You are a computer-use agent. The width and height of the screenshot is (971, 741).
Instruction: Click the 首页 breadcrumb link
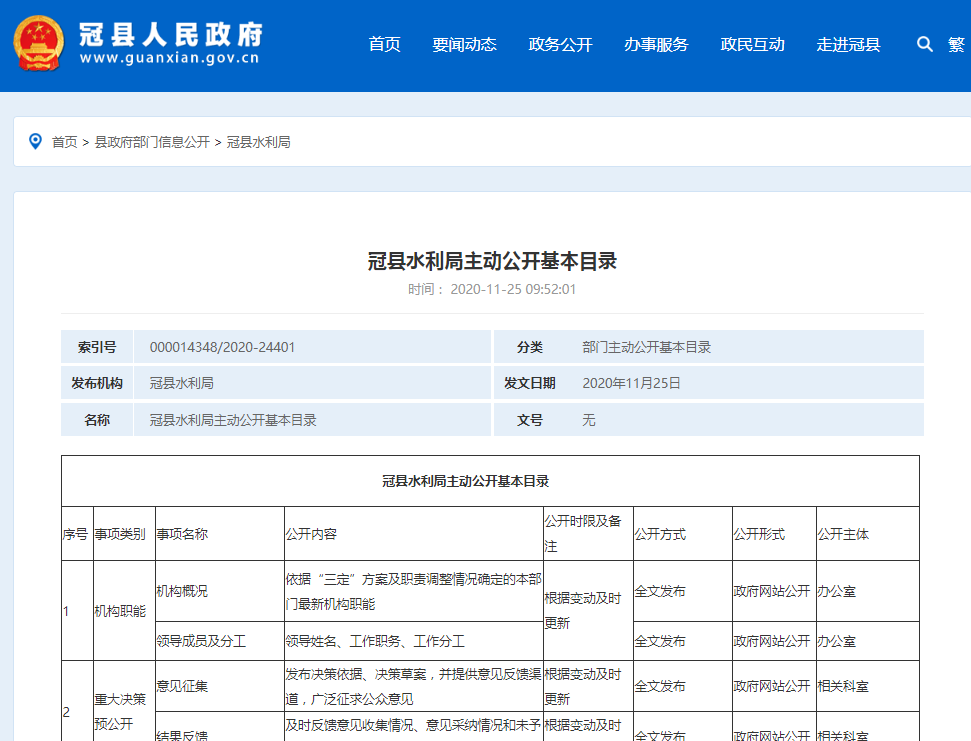click(x=65, y=142)
